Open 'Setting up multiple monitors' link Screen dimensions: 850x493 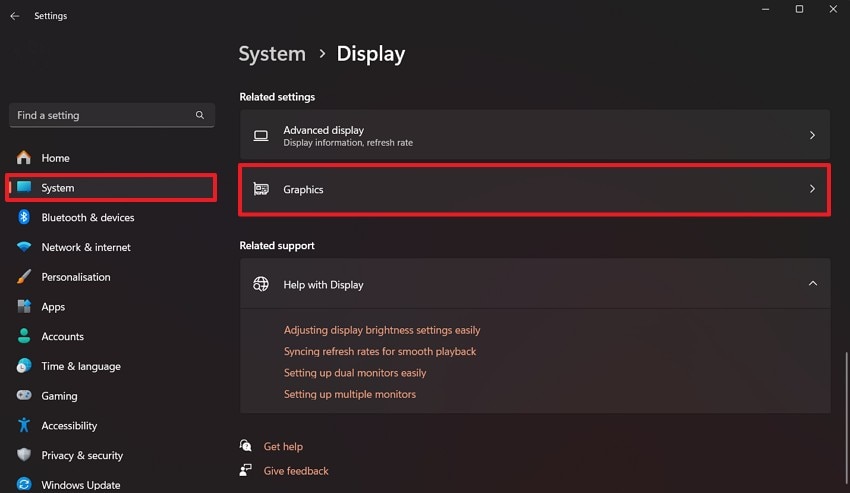coord(350,394)
